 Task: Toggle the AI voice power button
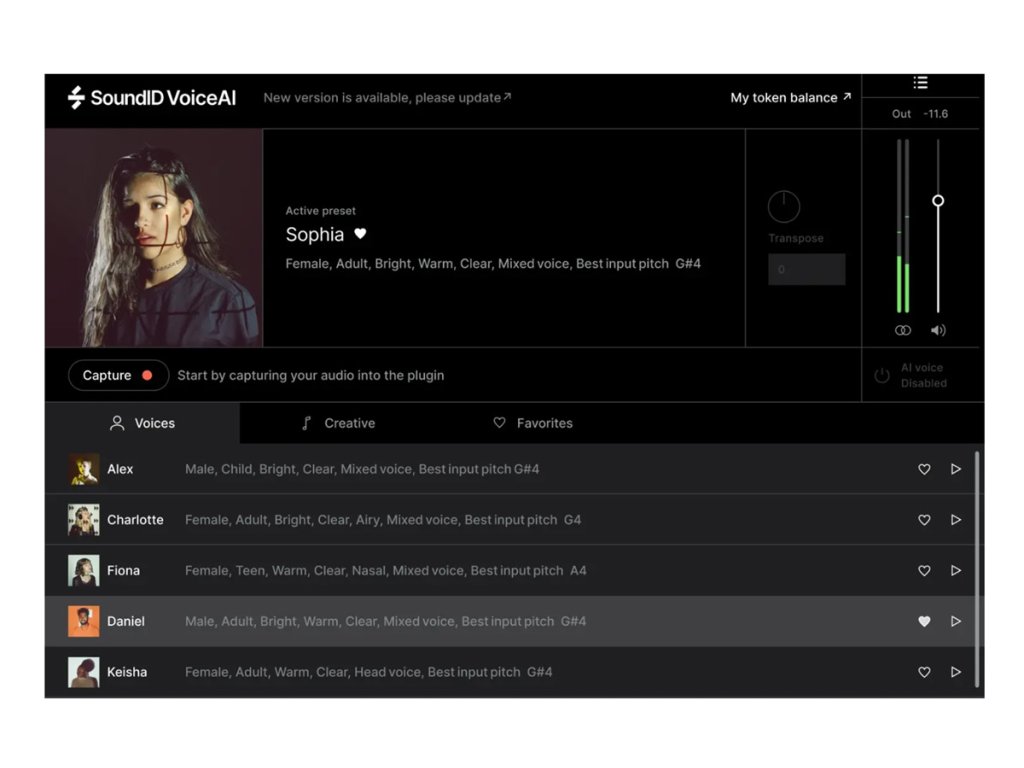[882, 376]
